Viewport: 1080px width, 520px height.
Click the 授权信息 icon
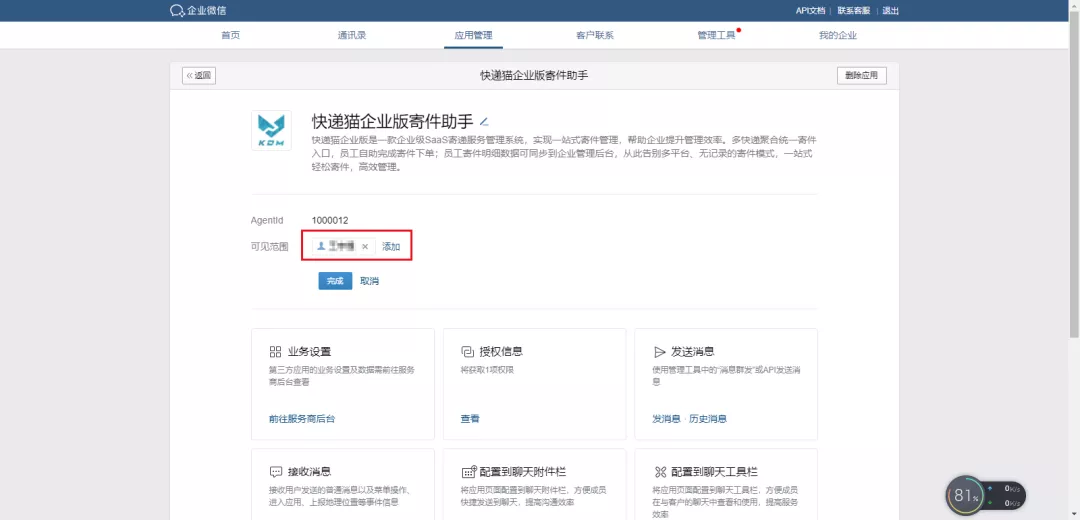[467, 352]
